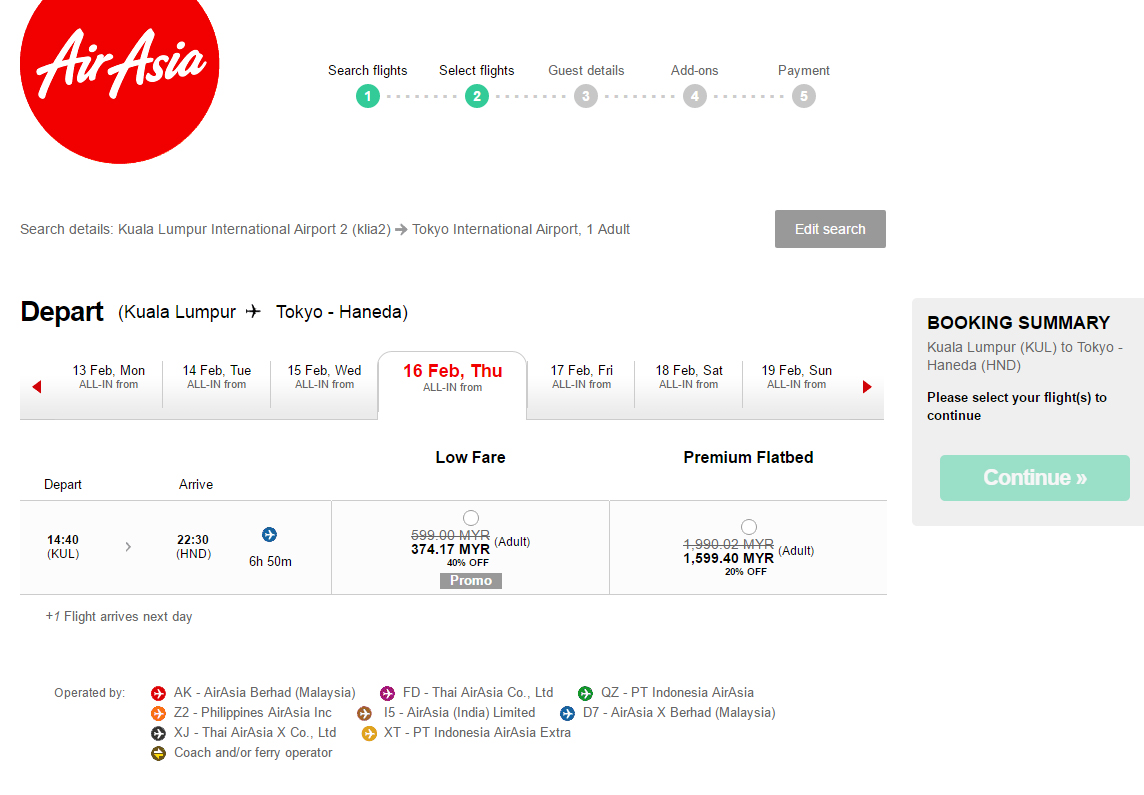This screenshot has height=795, width=1144.
Task: Click the Payment step label
Action: (x=803, y=71)
